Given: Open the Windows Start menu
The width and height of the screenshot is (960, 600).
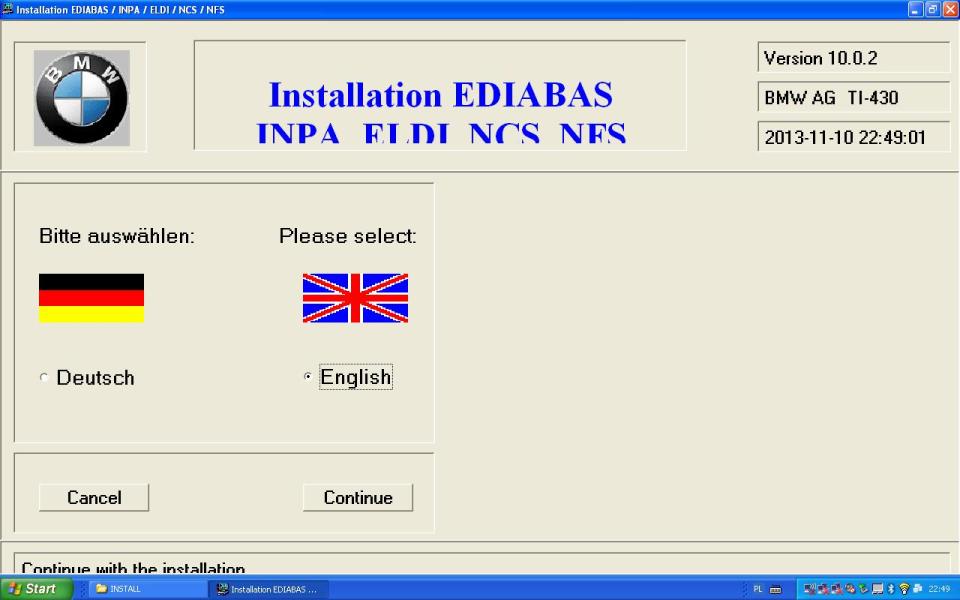Looking at the screenshot, I should (x=35, y=589).
